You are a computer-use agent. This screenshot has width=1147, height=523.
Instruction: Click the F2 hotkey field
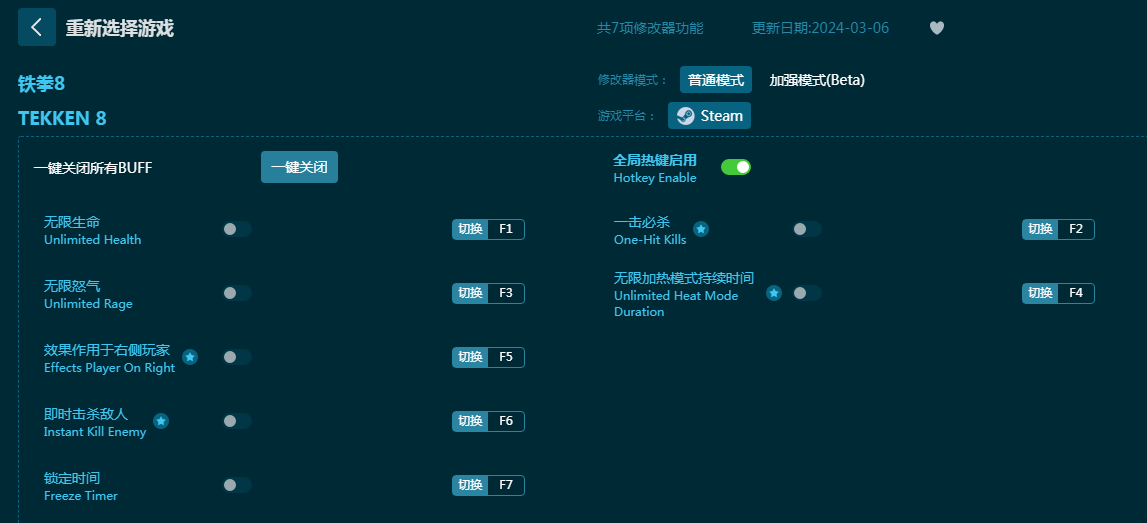pyautogui.click(x=1076, y=229)
